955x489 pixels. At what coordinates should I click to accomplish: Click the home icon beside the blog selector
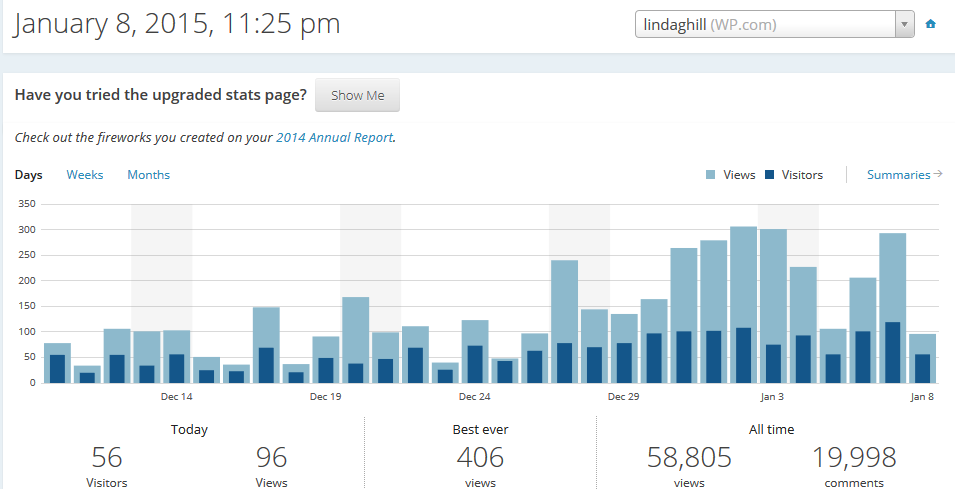click(931, 24)
